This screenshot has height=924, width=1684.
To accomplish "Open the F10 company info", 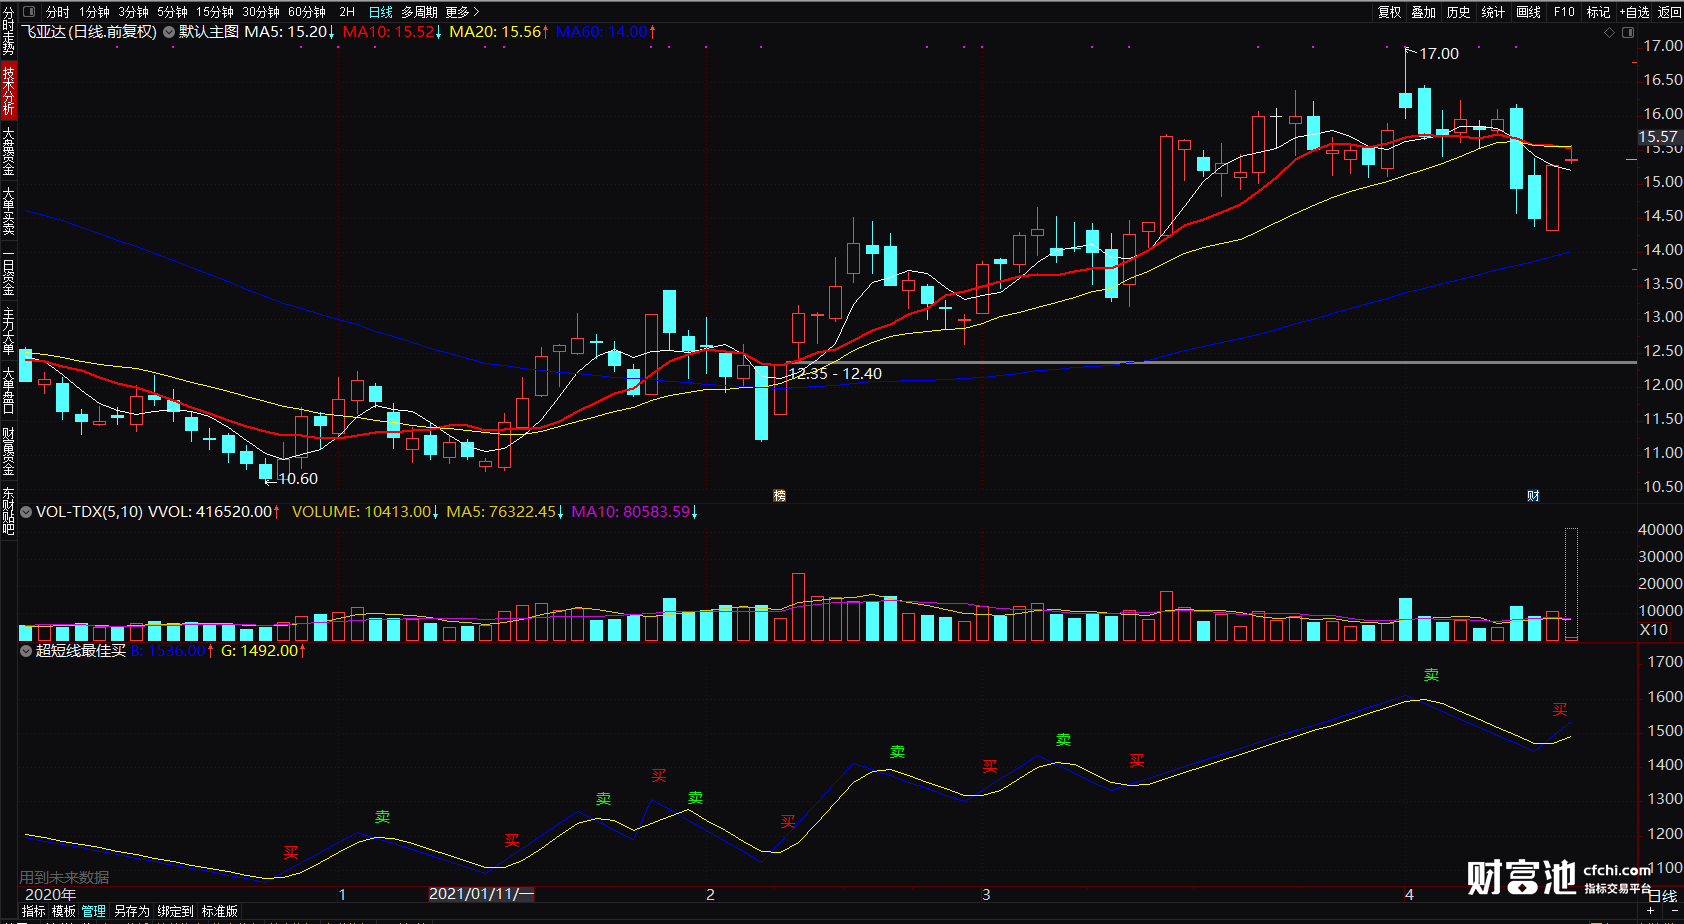I will [1564, 12].
